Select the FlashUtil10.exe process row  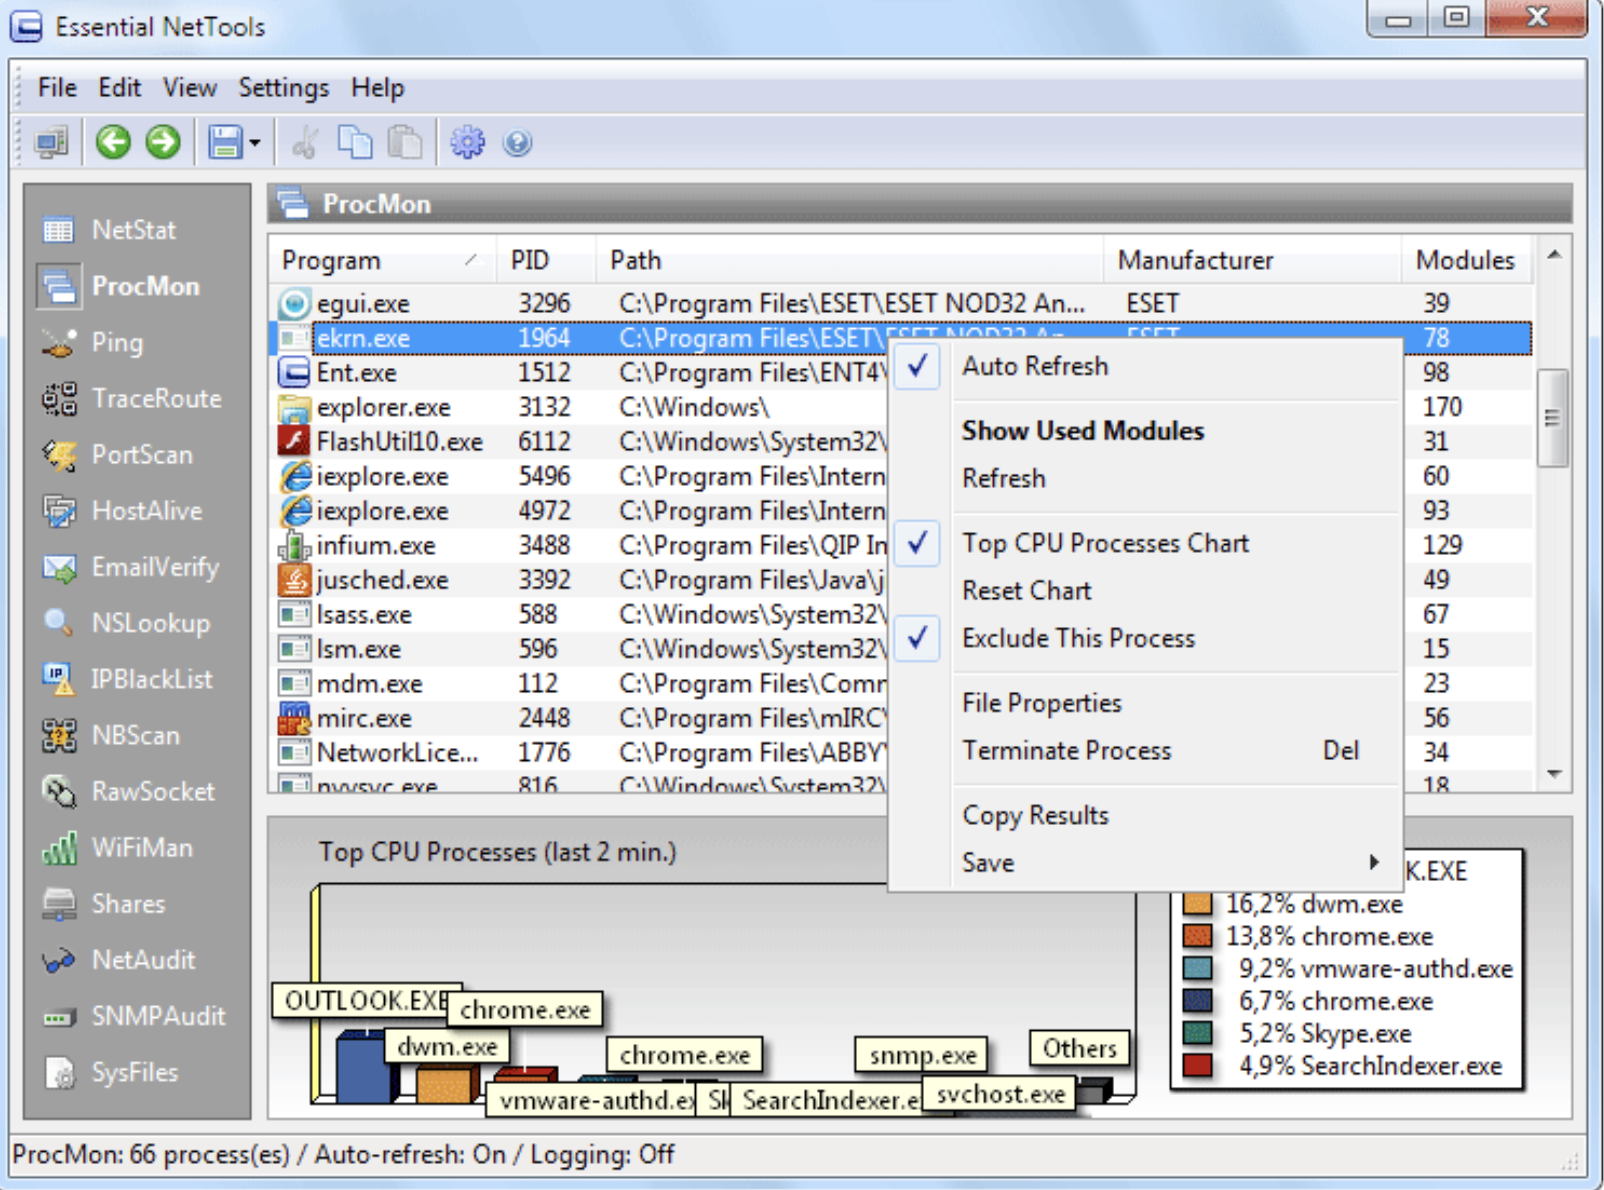pyautogui.click(x=579, y=441)
